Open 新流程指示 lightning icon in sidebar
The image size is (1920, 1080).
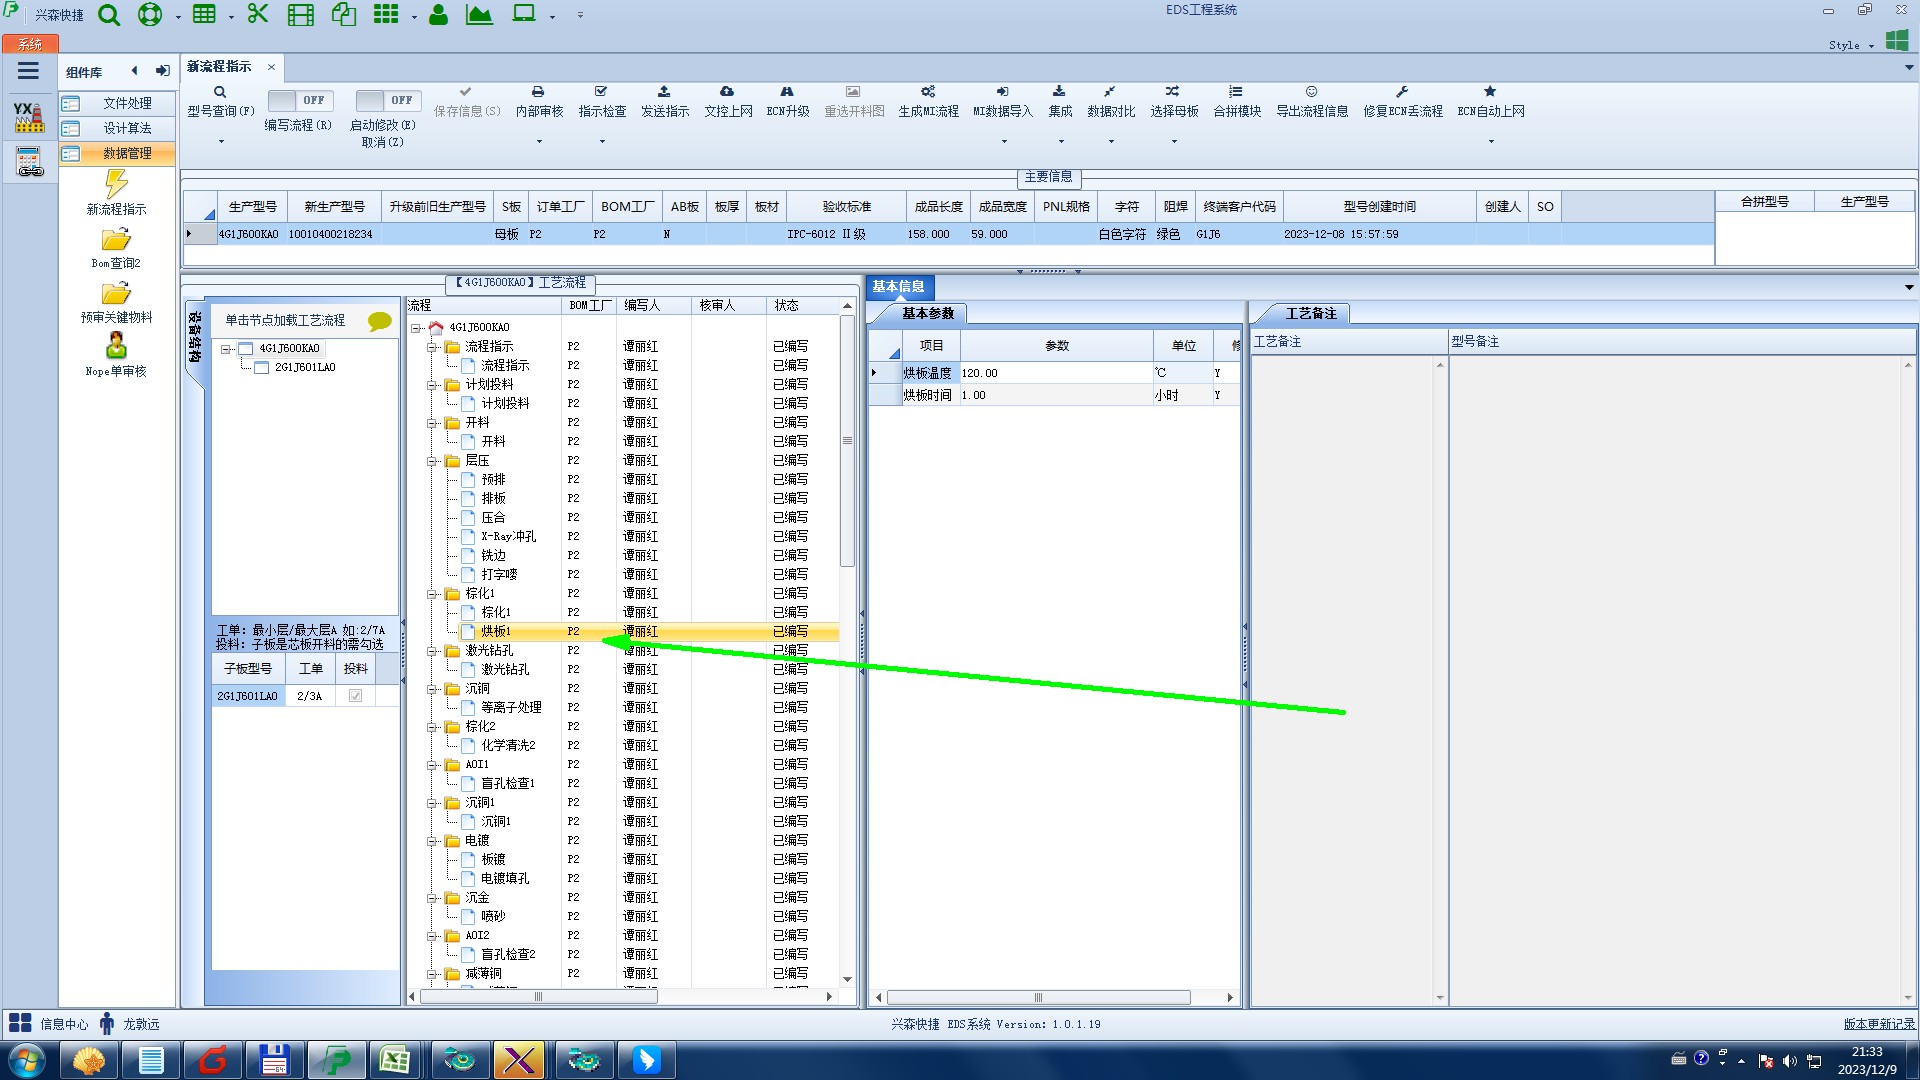[116, 184]
